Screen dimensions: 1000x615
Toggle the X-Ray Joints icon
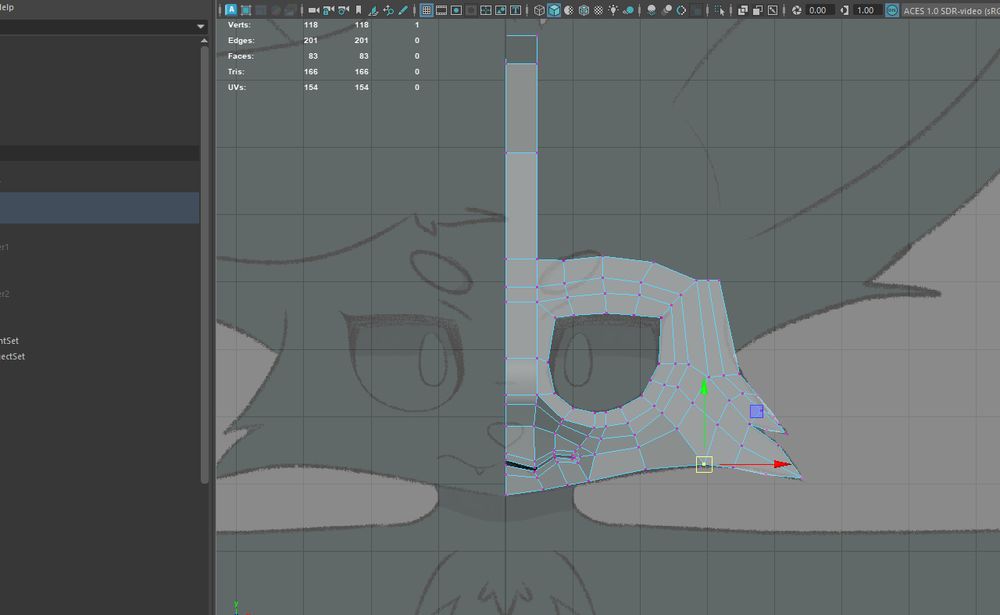[773, 10]
